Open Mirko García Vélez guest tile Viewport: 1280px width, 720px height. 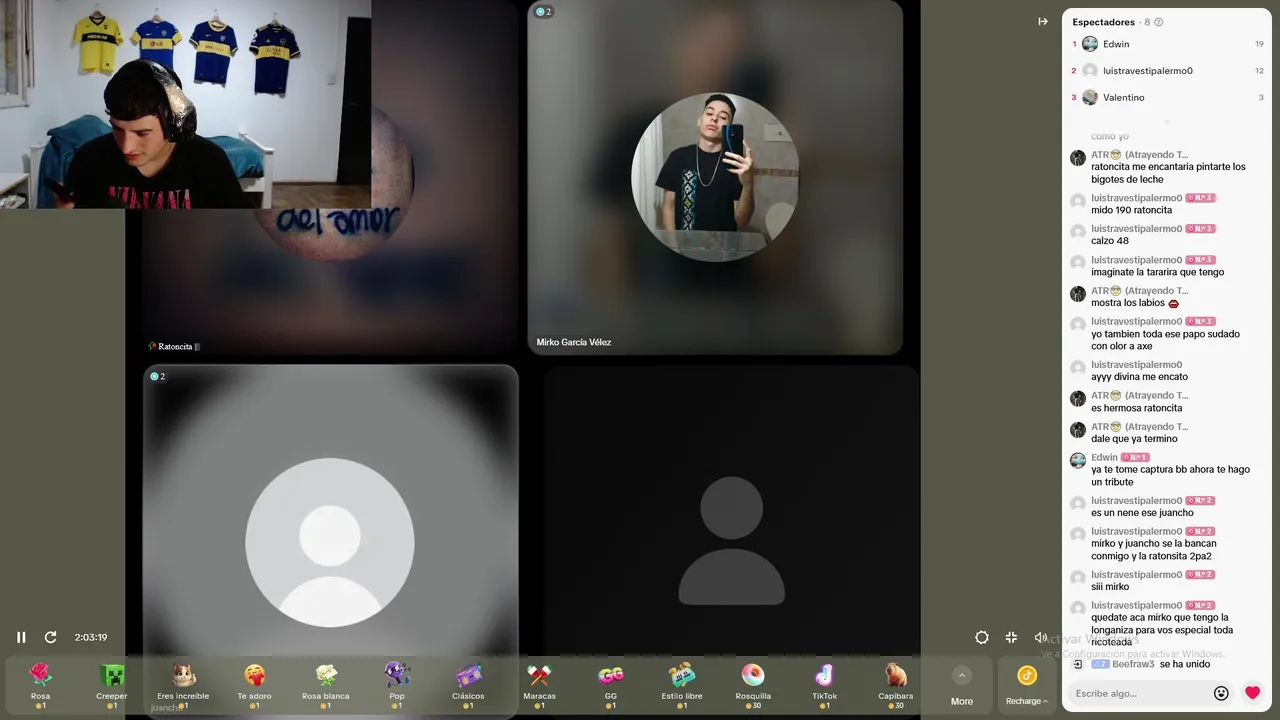click(x=715, y=177)
